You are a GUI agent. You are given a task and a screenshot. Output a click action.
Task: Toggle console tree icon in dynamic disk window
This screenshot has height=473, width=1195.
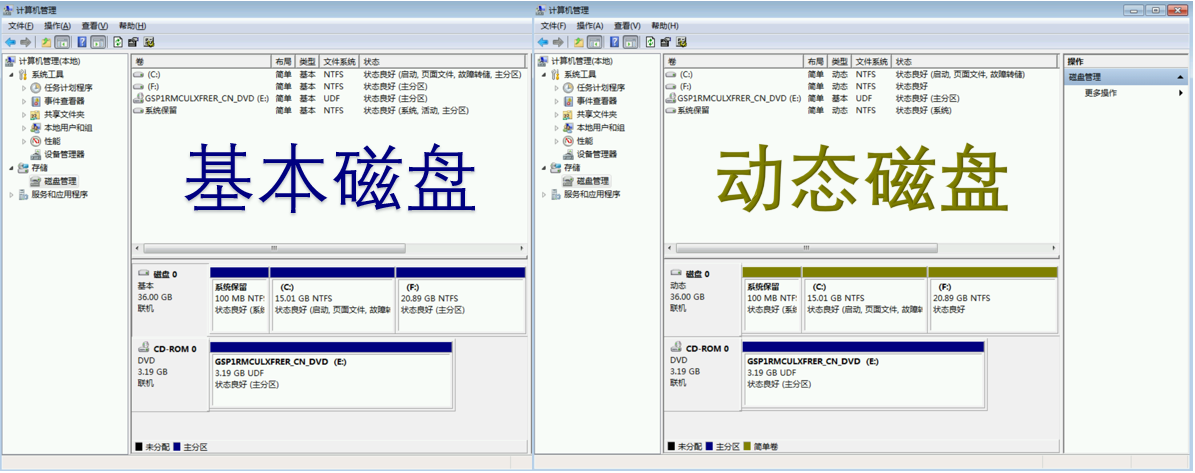pos(595,42)
